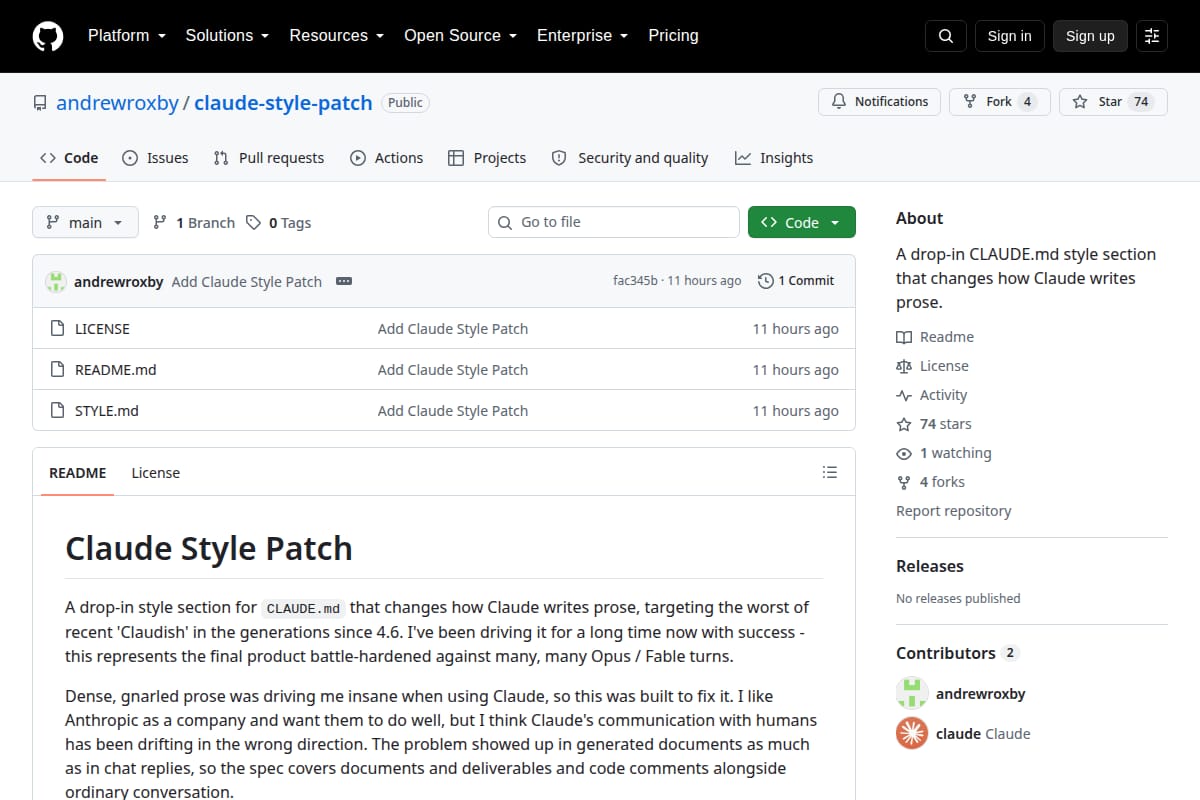Click the fork count badge 4
This screenshot has width=1200, height=800.
click(1027, 102)
